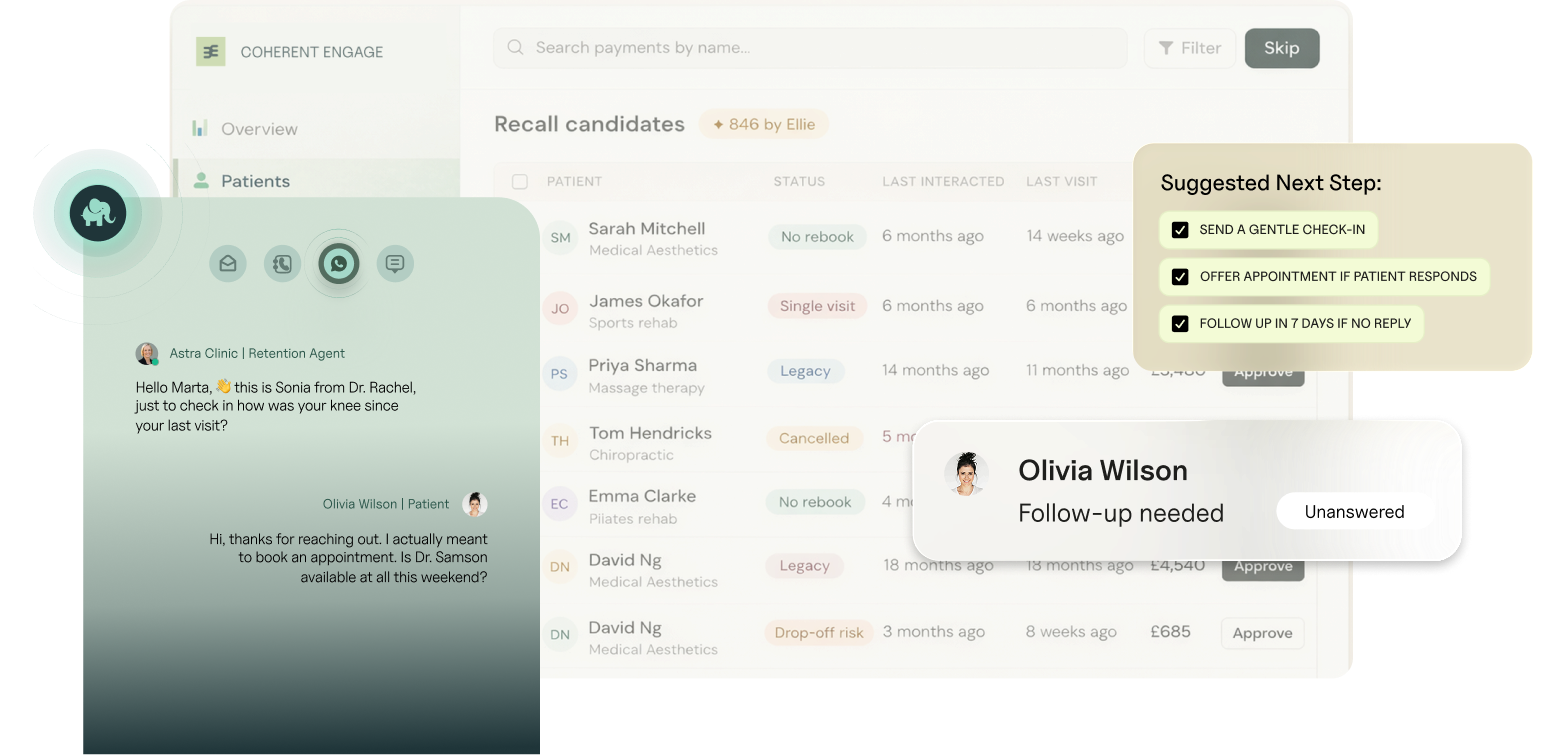
Task: Click Olivia Wilson's photo in the chat
Action: [475, 504]
